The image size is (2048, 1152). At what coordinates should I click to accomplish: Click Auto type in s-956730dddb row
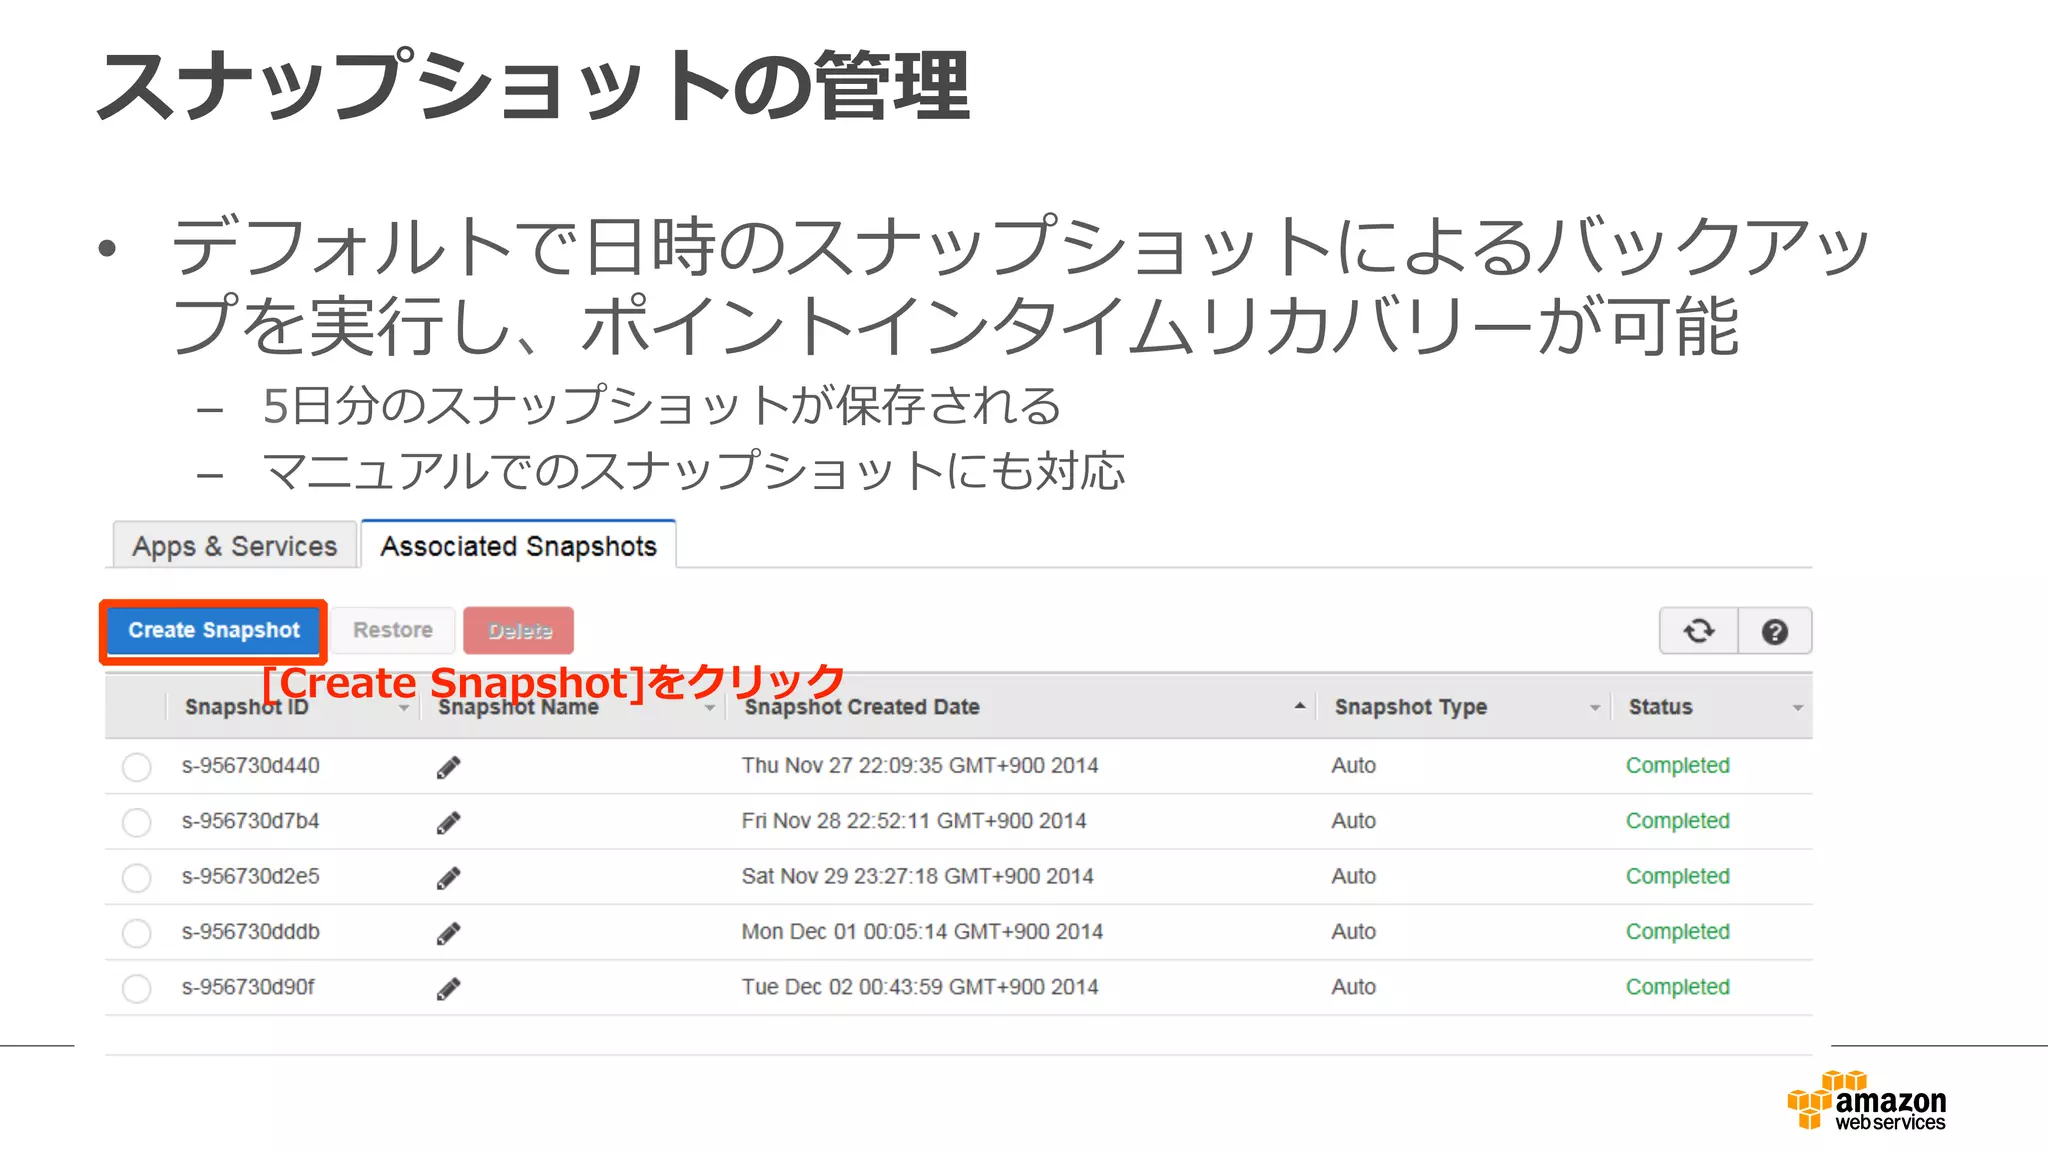[x=1353, y=932]
